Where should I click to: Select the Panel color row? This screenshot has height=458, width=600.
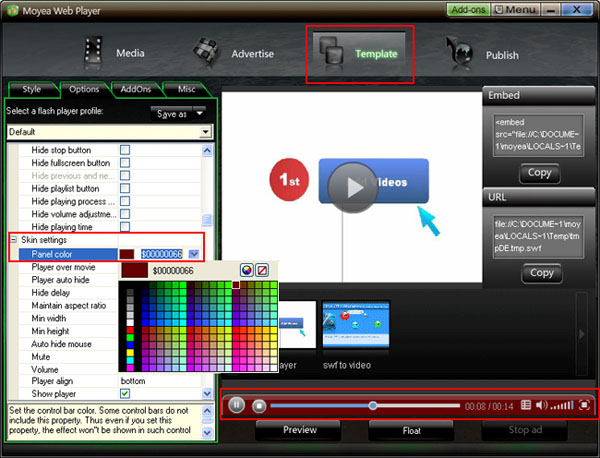tap(109, 254)
